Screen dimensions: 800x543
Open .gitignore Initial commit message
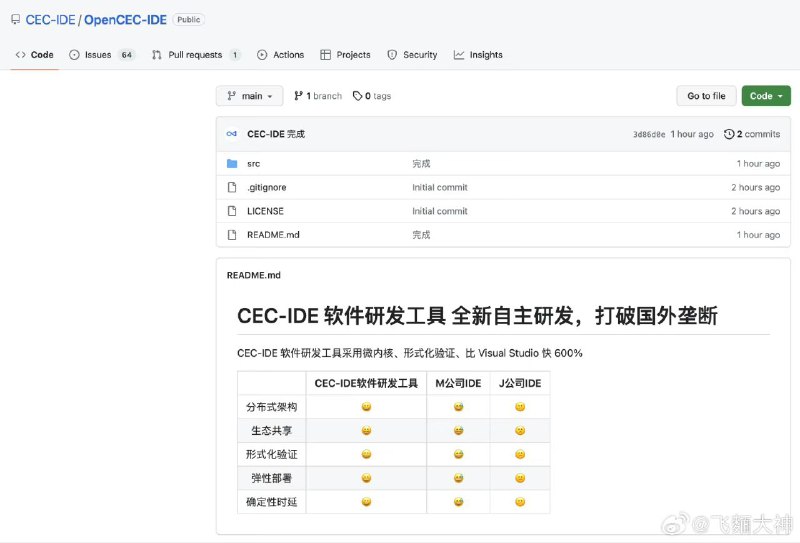click(440, 187)
